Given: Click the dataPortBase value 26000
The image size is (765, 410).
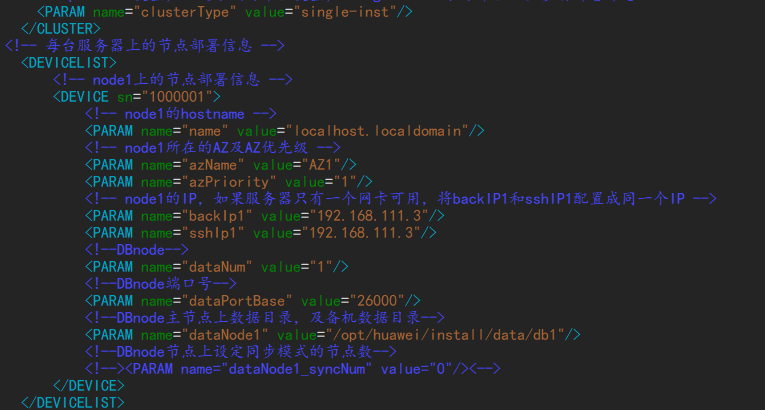Looking at the screenshot, I should pos(378,300).
